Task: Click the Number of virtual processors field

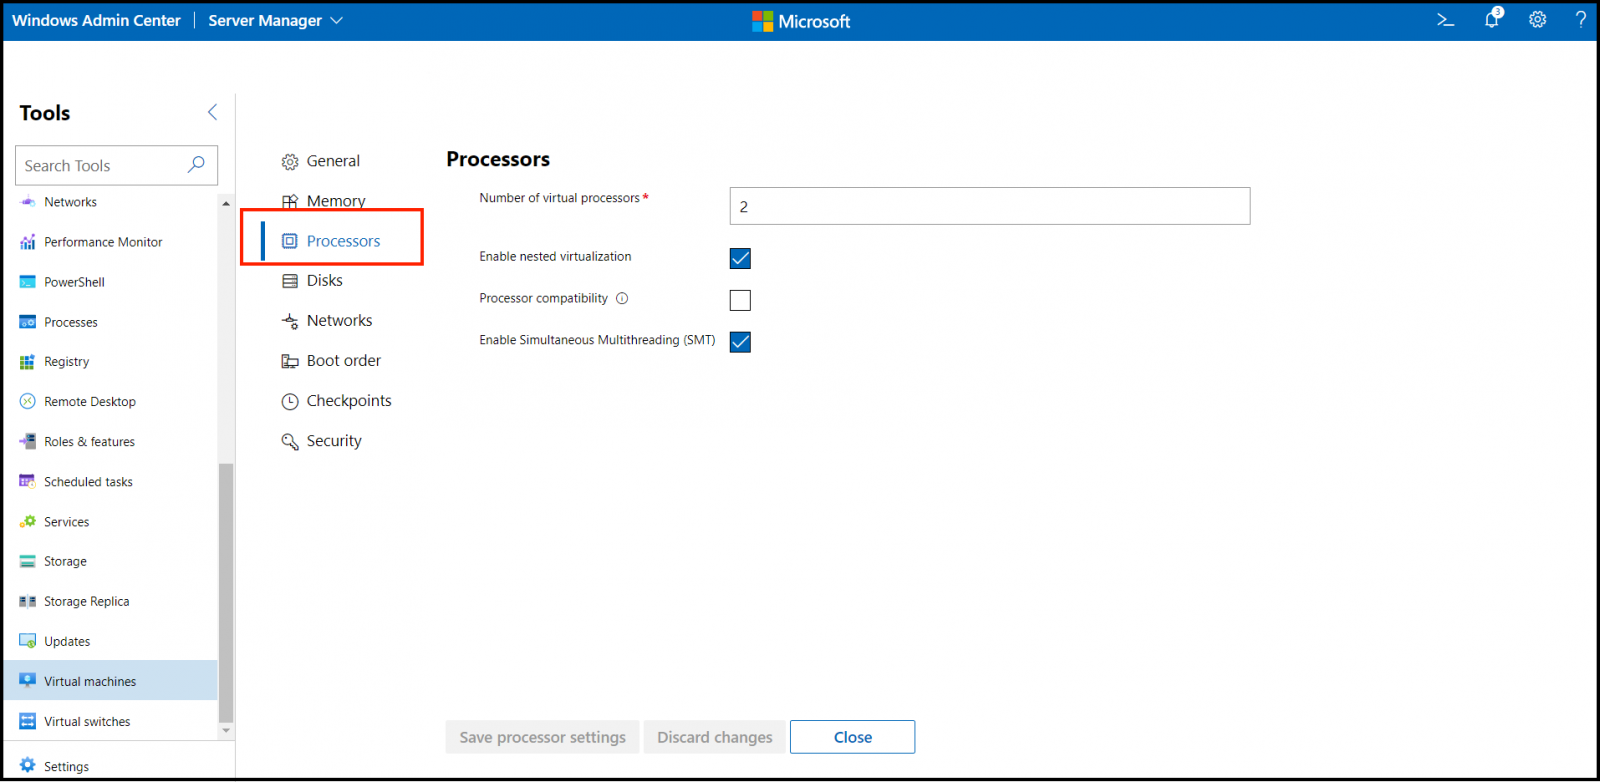Action: click(989, 206)
